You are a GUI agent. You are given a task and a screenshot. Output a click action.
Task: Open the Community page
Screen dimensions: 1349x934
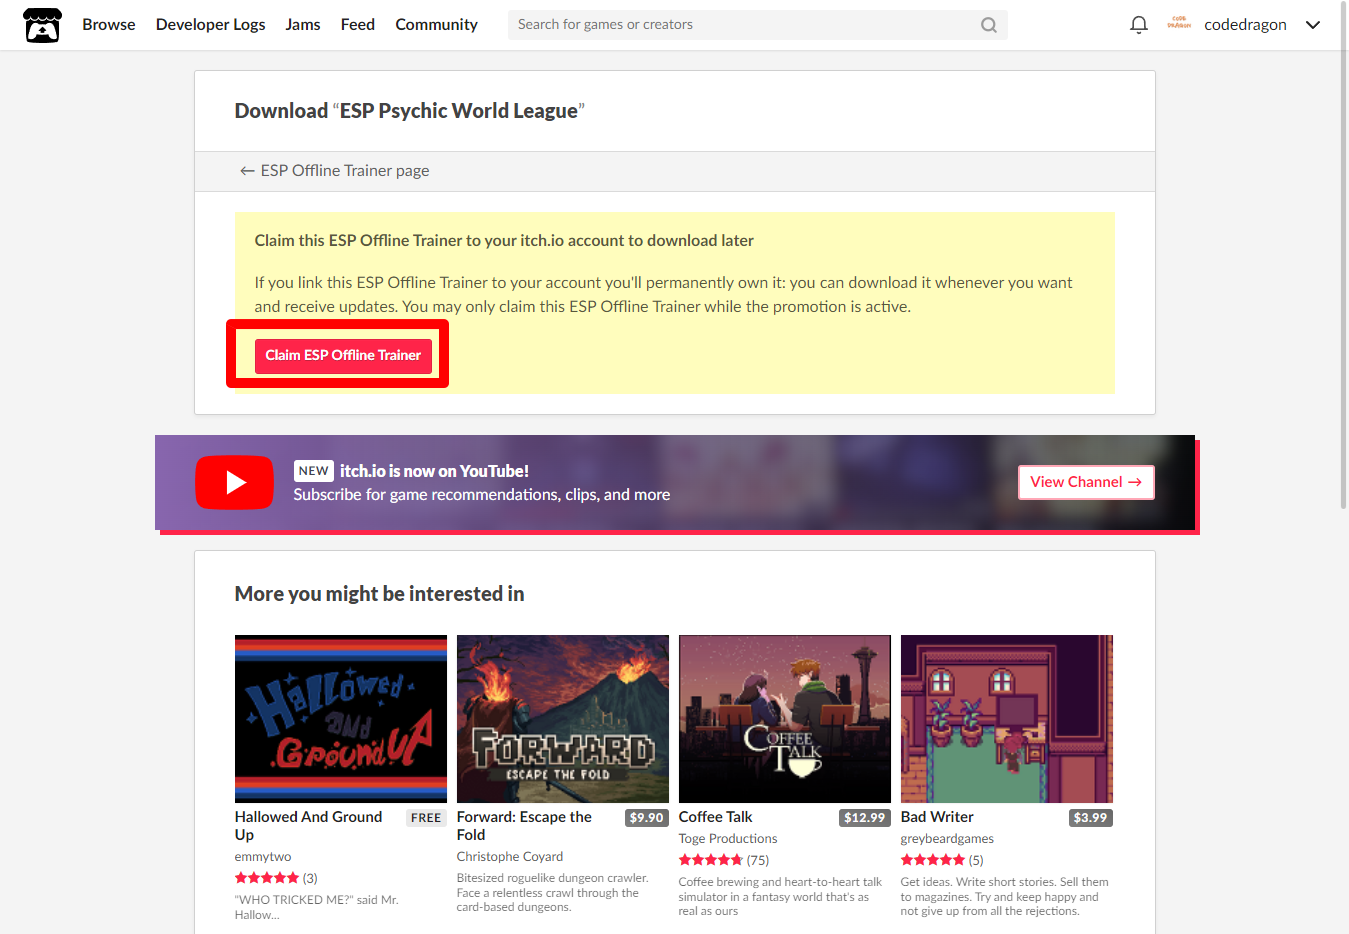click(436, 25)
